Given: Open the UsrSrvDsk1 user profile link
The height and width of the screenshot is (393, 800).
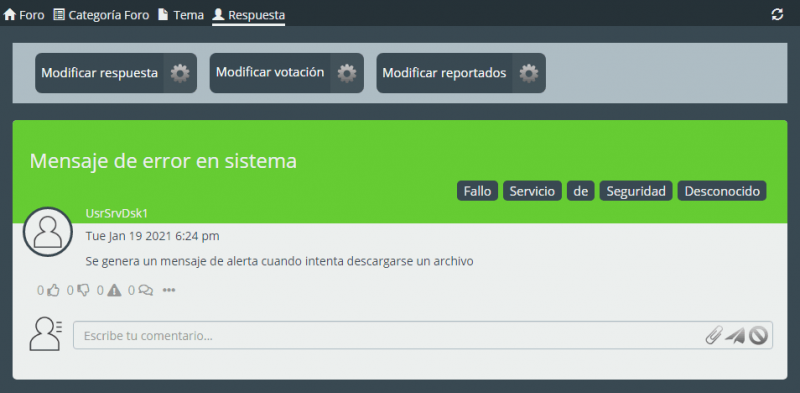Looking at the screenshot, I should (x=117, y=213).
